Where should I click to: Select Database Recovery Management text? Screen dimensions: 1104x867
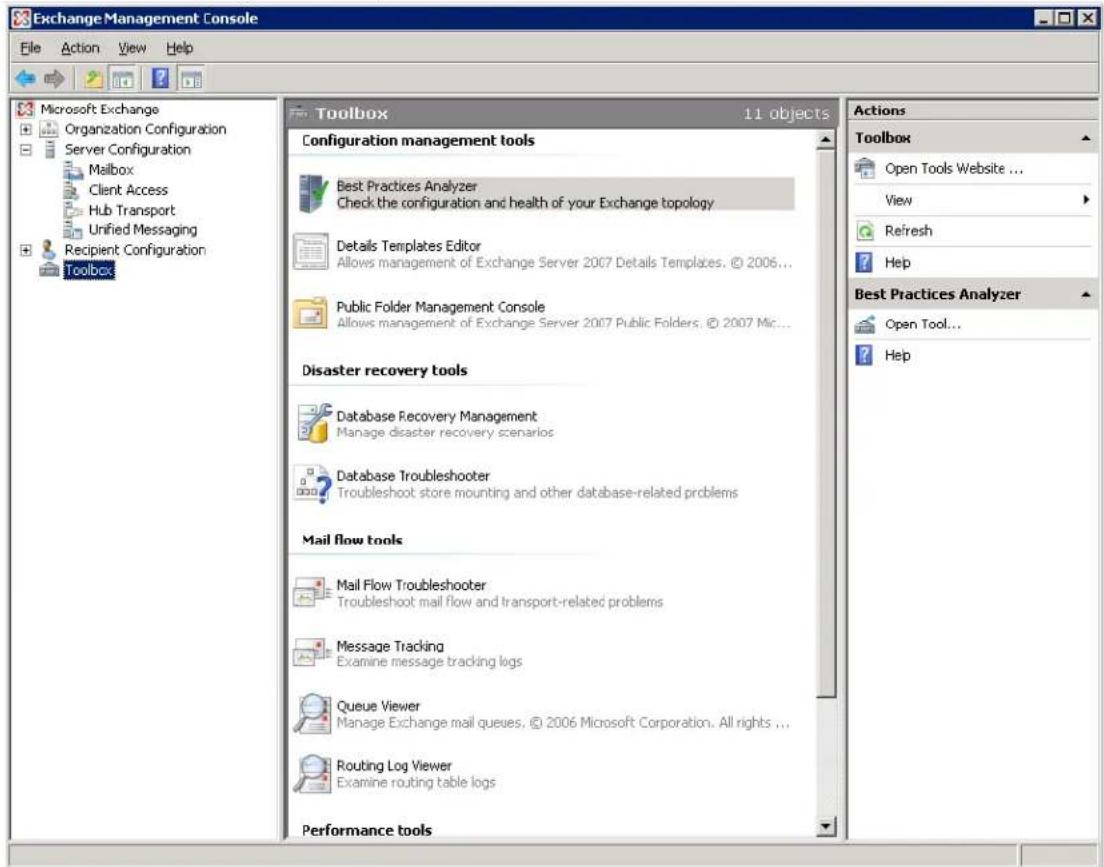437,416
